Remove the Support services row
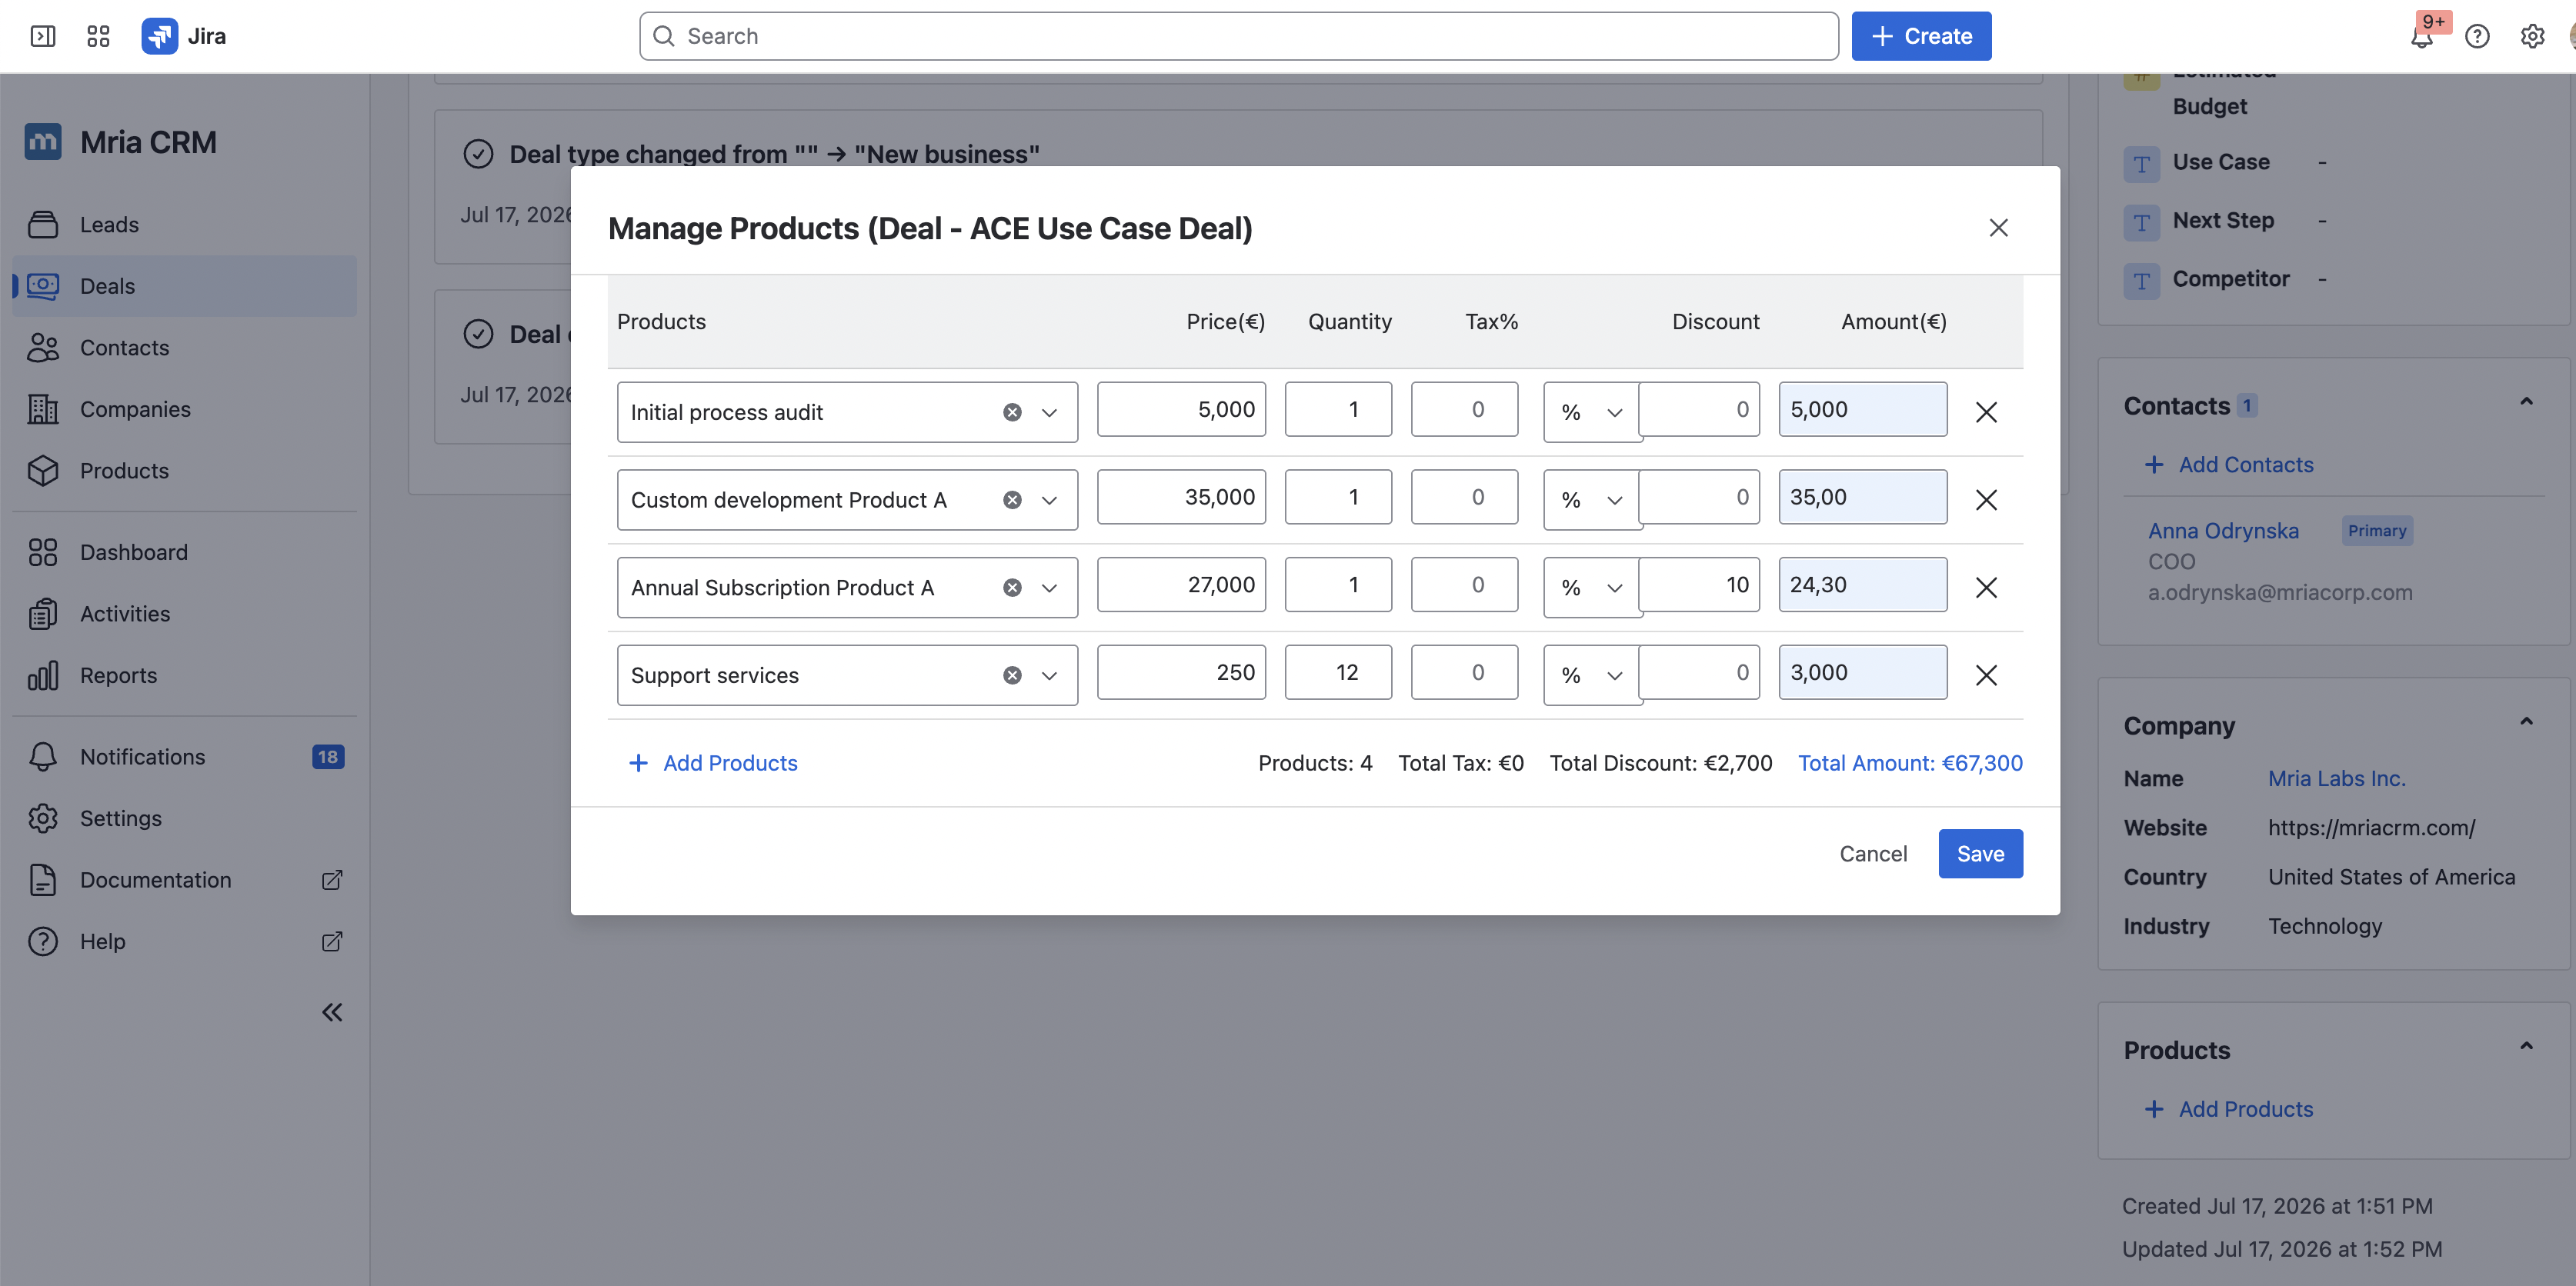 (x=1986, y=676)
